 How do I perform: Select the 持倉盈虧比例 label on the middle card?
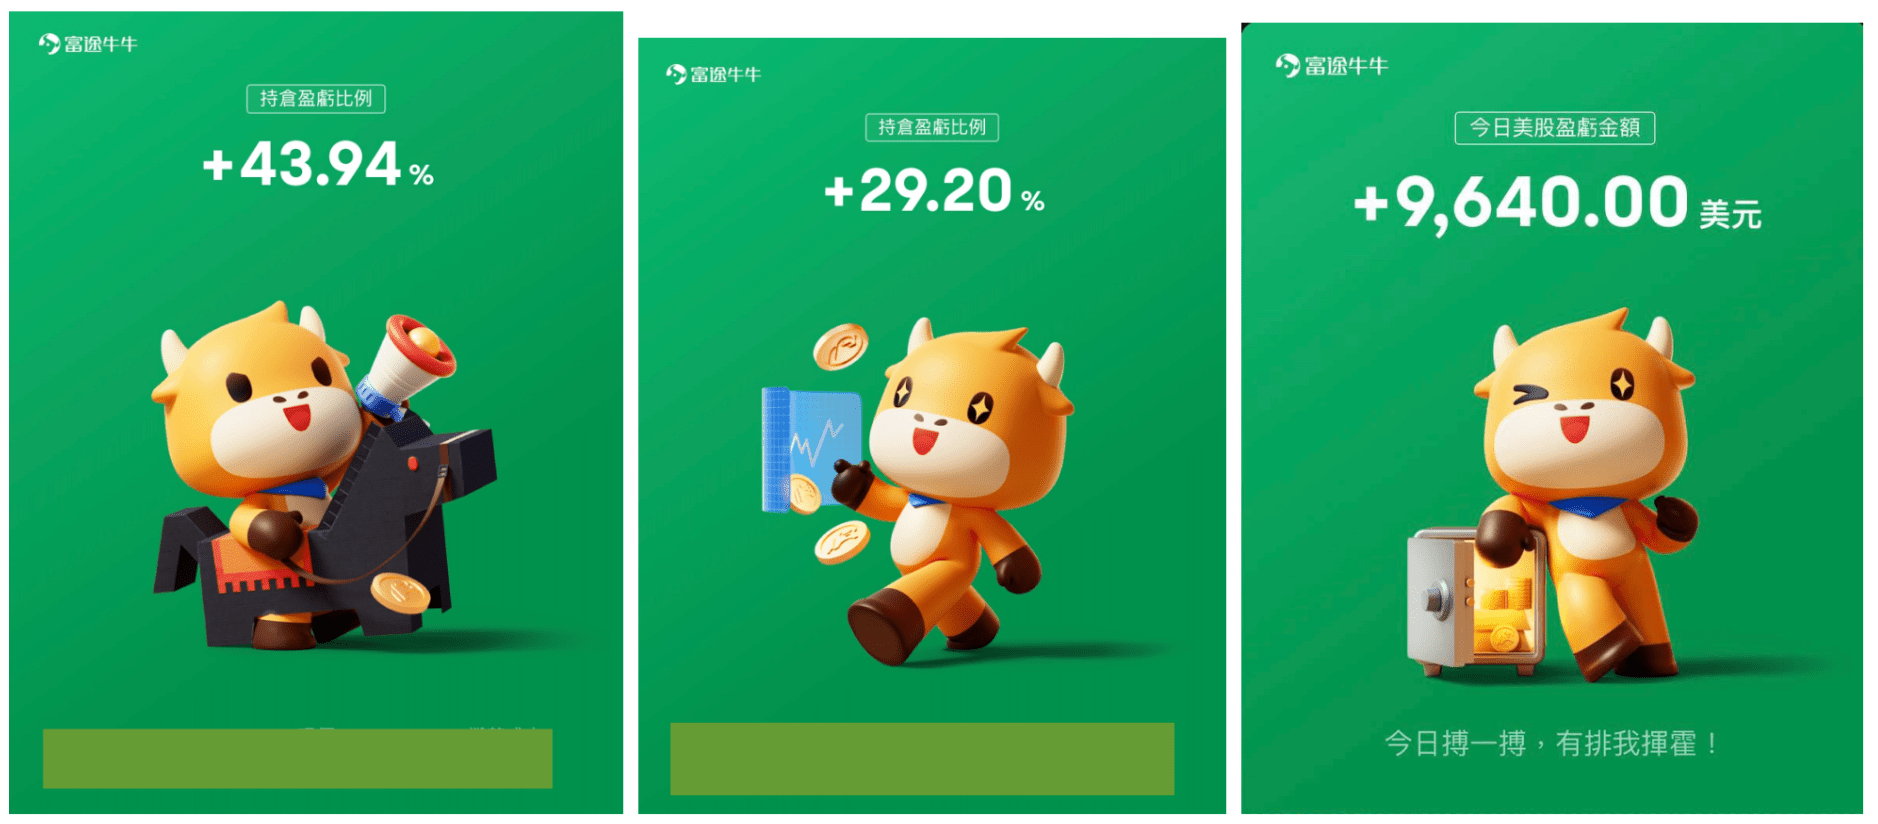click(x=932, y=127)
